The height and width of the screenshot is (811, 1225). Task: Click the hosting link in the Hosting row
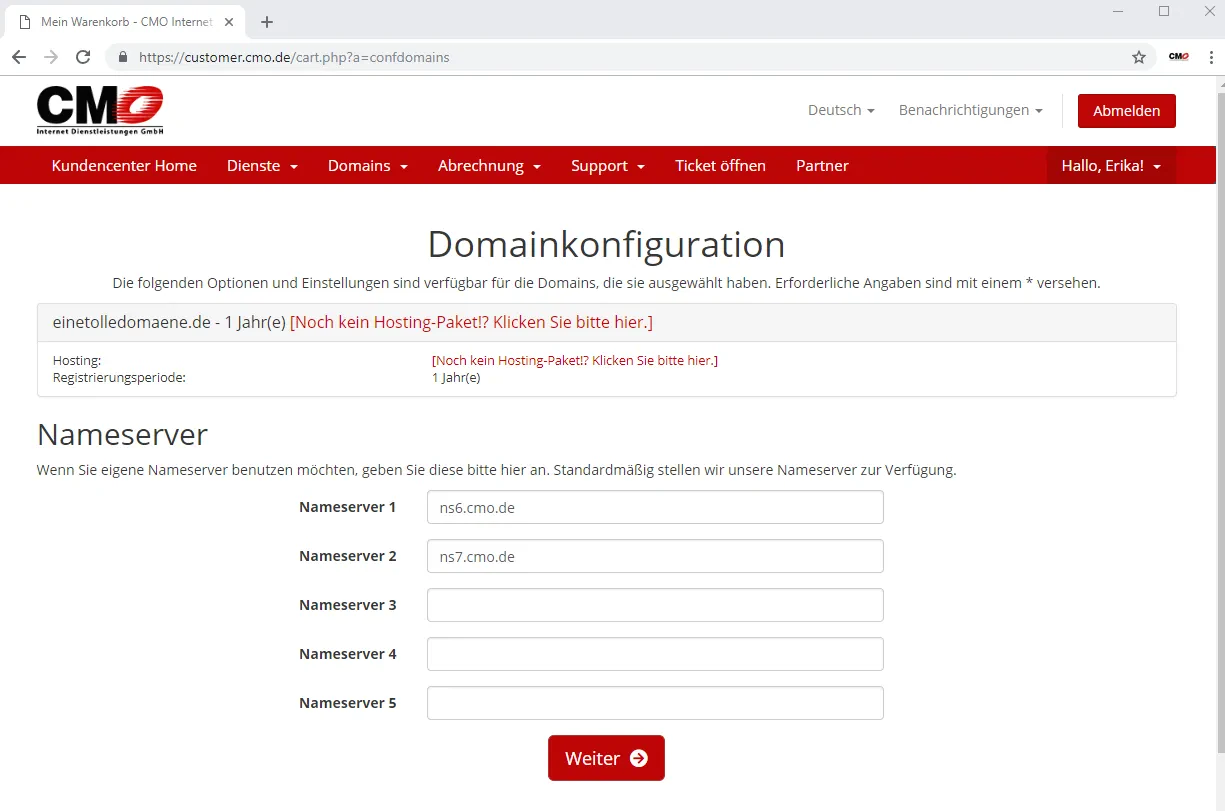tap(575, 360)
